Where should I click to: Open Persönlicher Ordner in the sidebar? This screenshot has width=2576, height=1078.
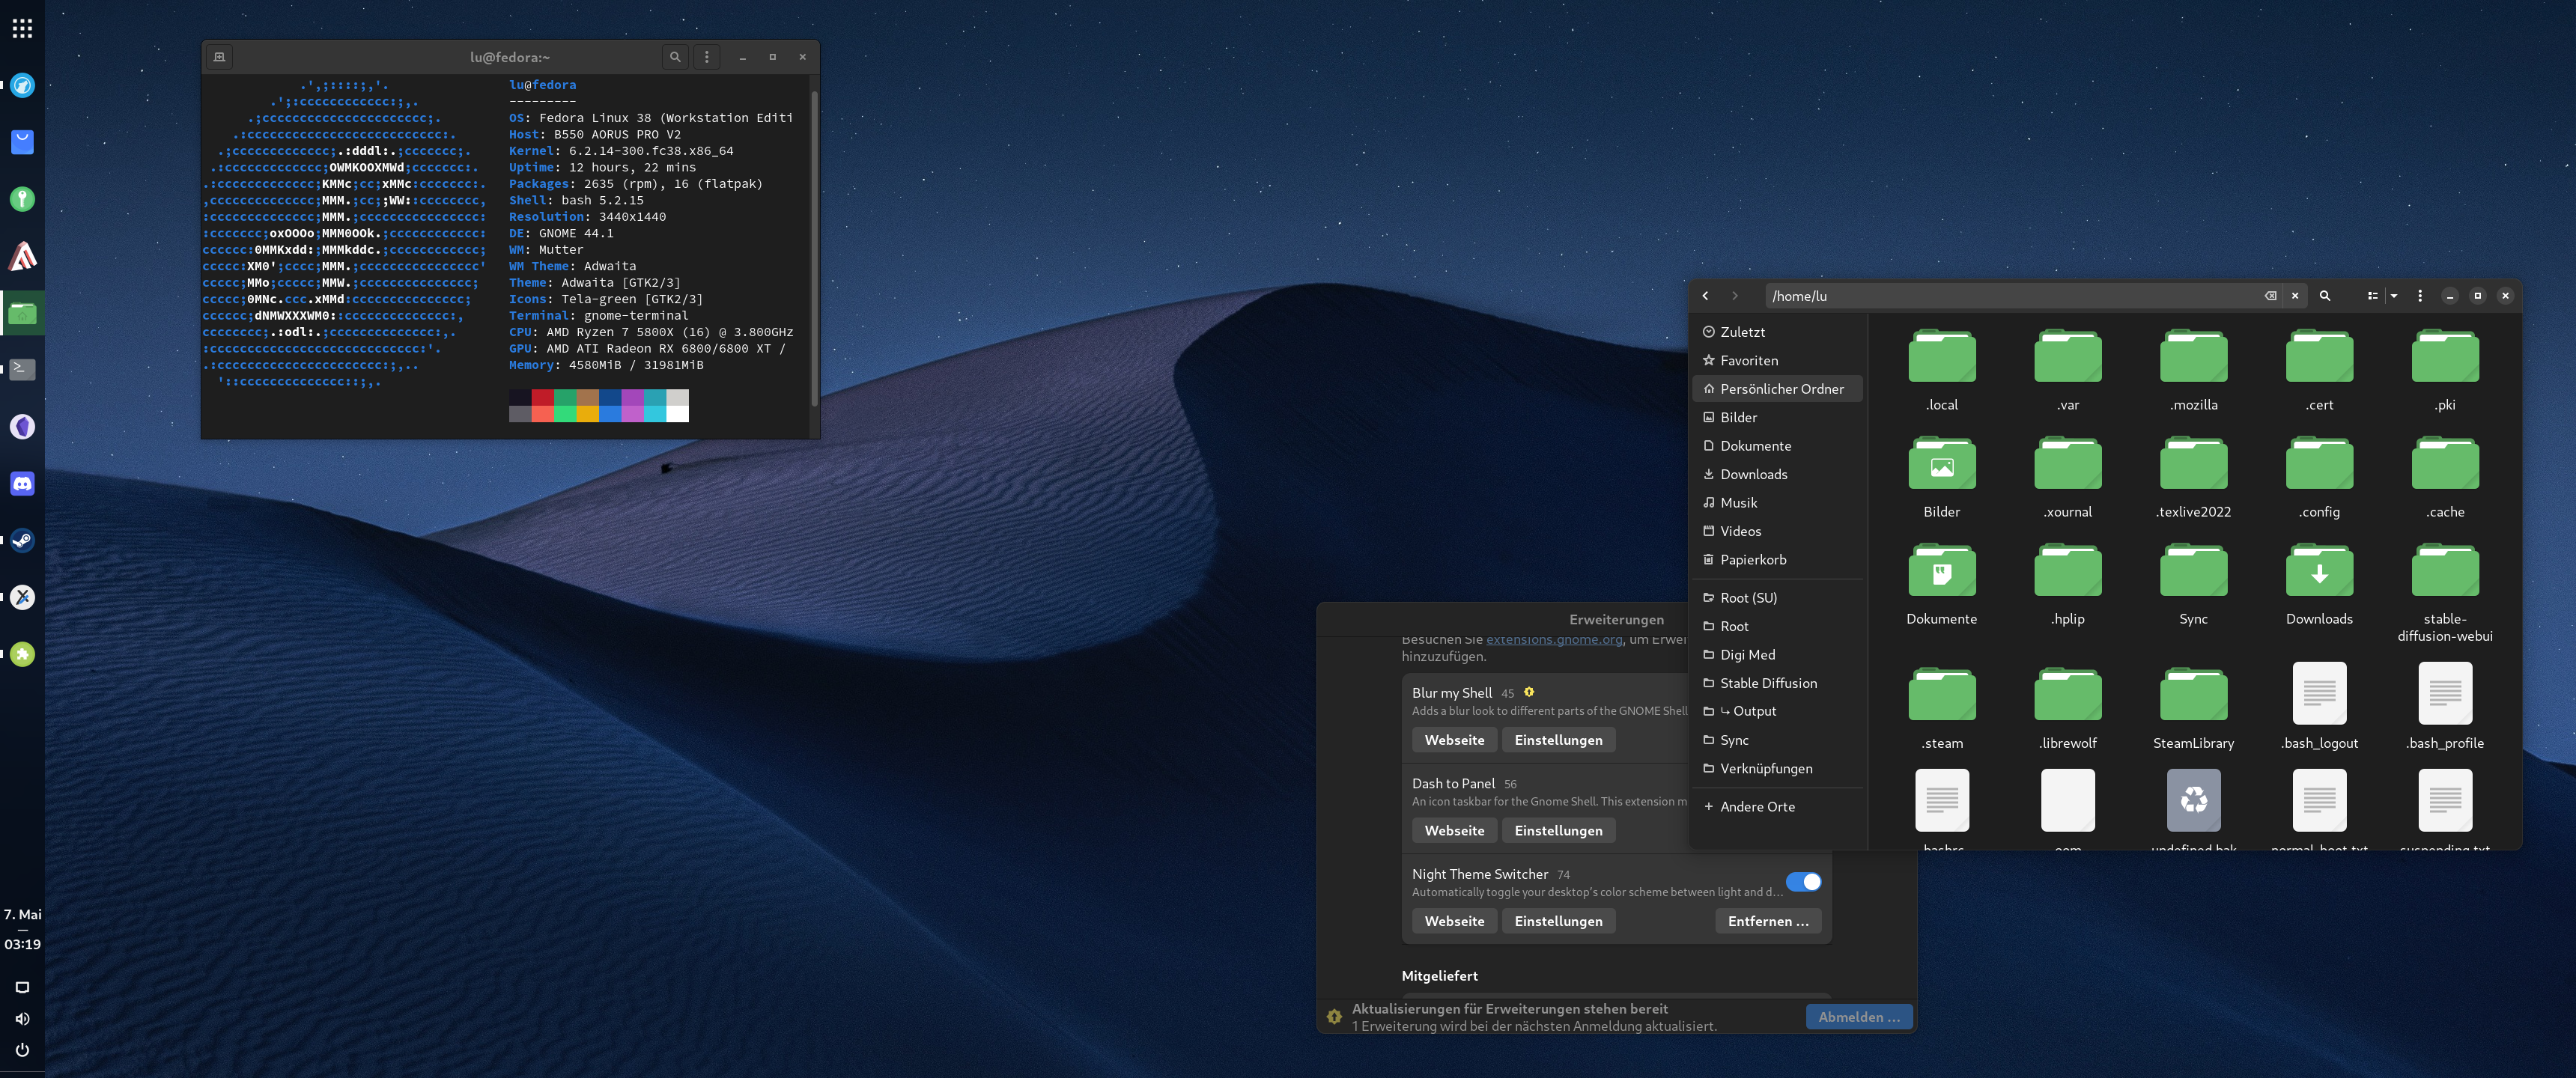click(1777, 389)
